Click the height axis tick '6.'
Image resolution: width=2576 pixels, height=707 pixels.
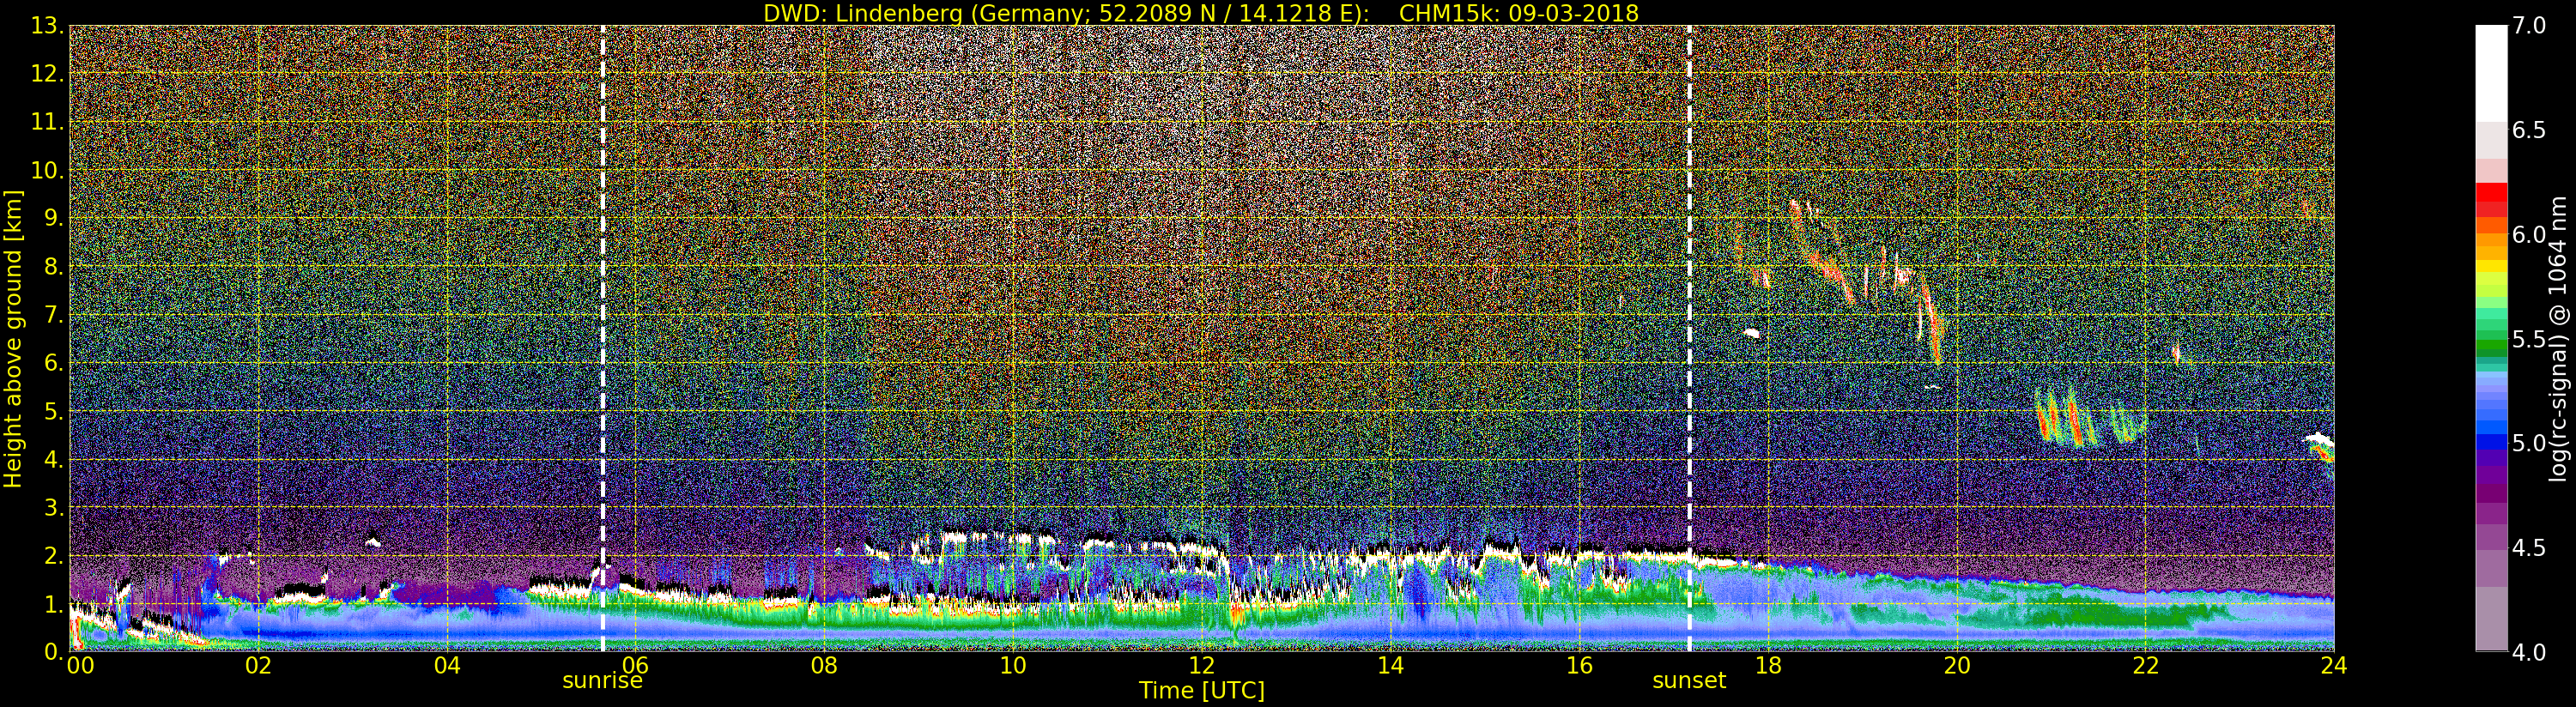pos(54,364)
